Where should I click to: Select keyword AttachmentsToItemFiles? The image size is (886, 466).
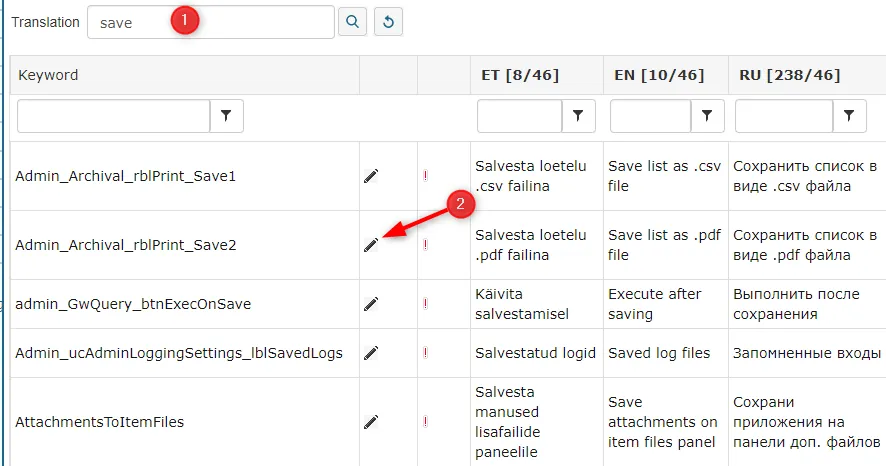point(99,422)
